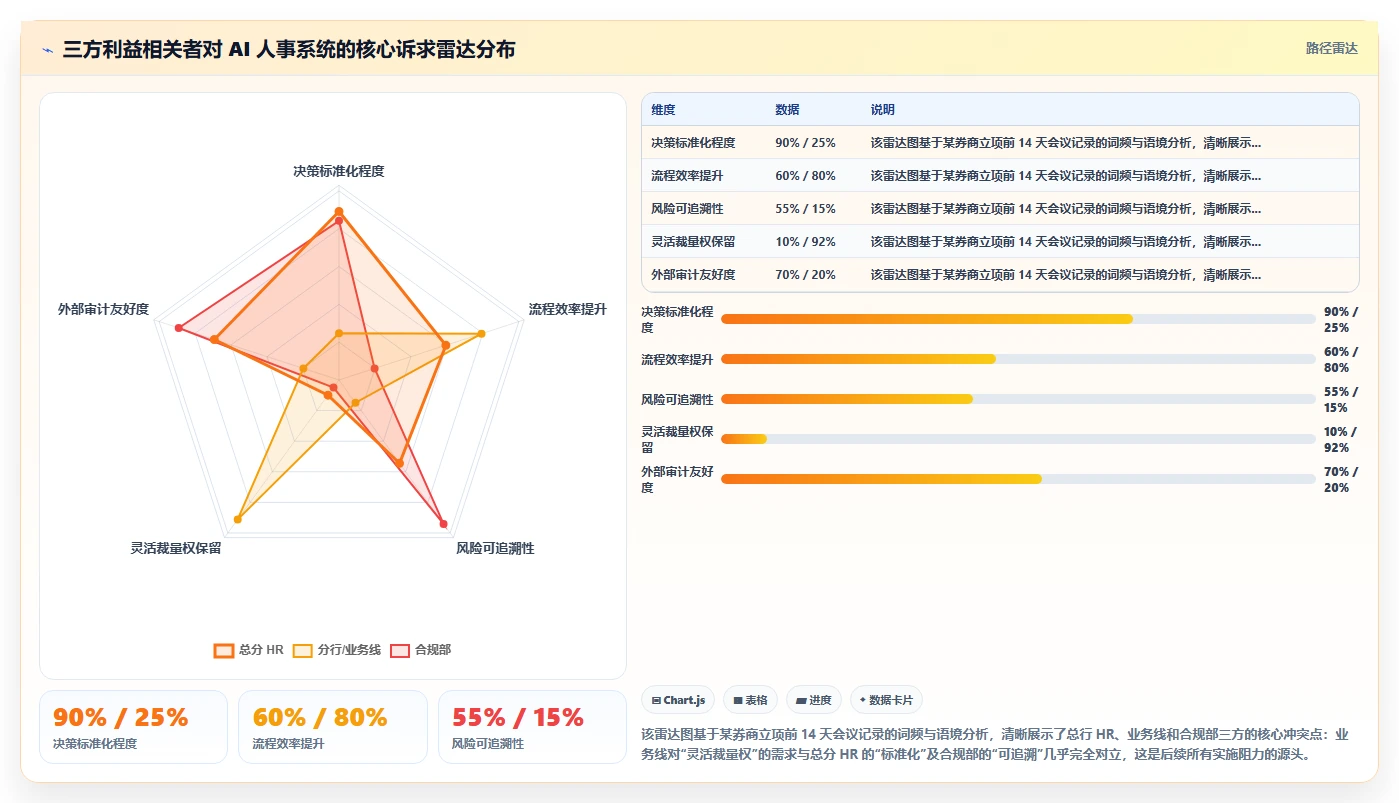Click the main chart title heading
This screenshot has width=1399, height=803.
point(289,49)
